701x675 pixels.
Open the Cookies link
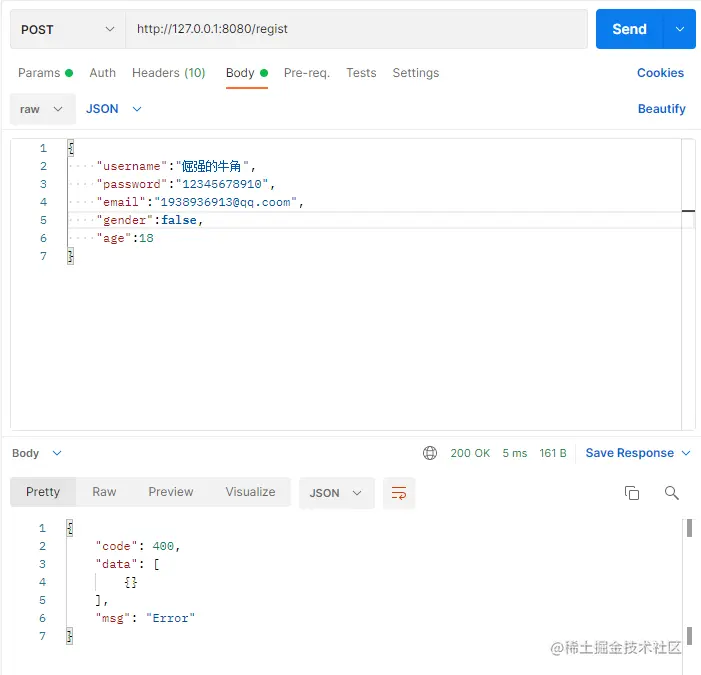(x=660, y=73)
